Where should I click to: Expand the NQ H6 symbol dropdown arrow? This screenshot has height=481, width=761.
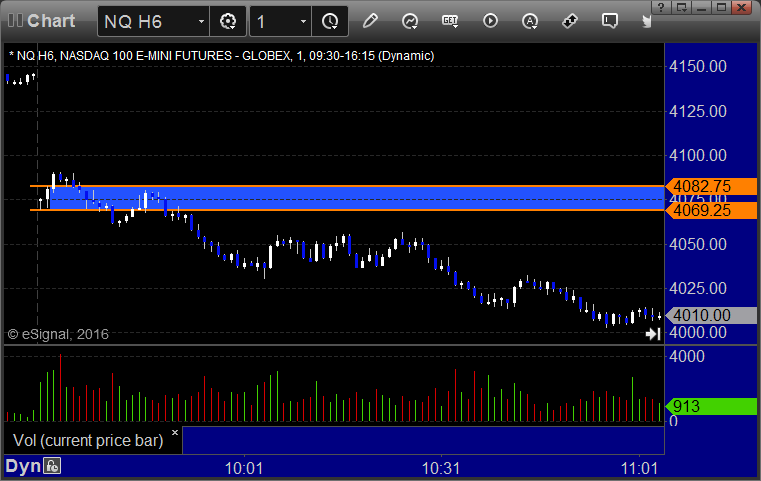click(x=201, y=21)
